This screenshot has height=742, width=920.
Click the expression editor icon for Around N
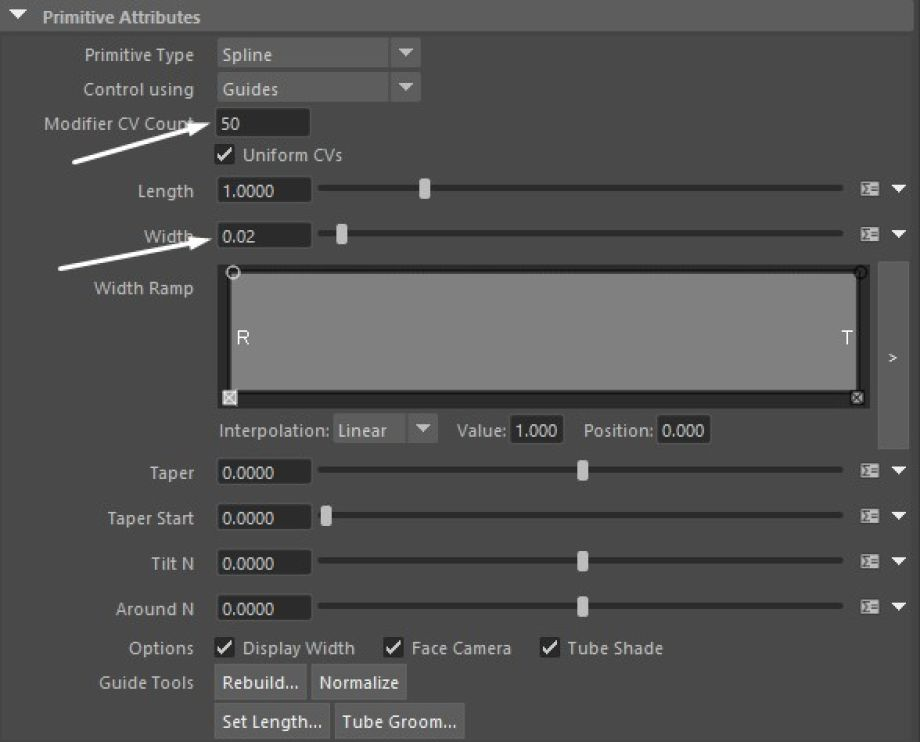(869, 607)
